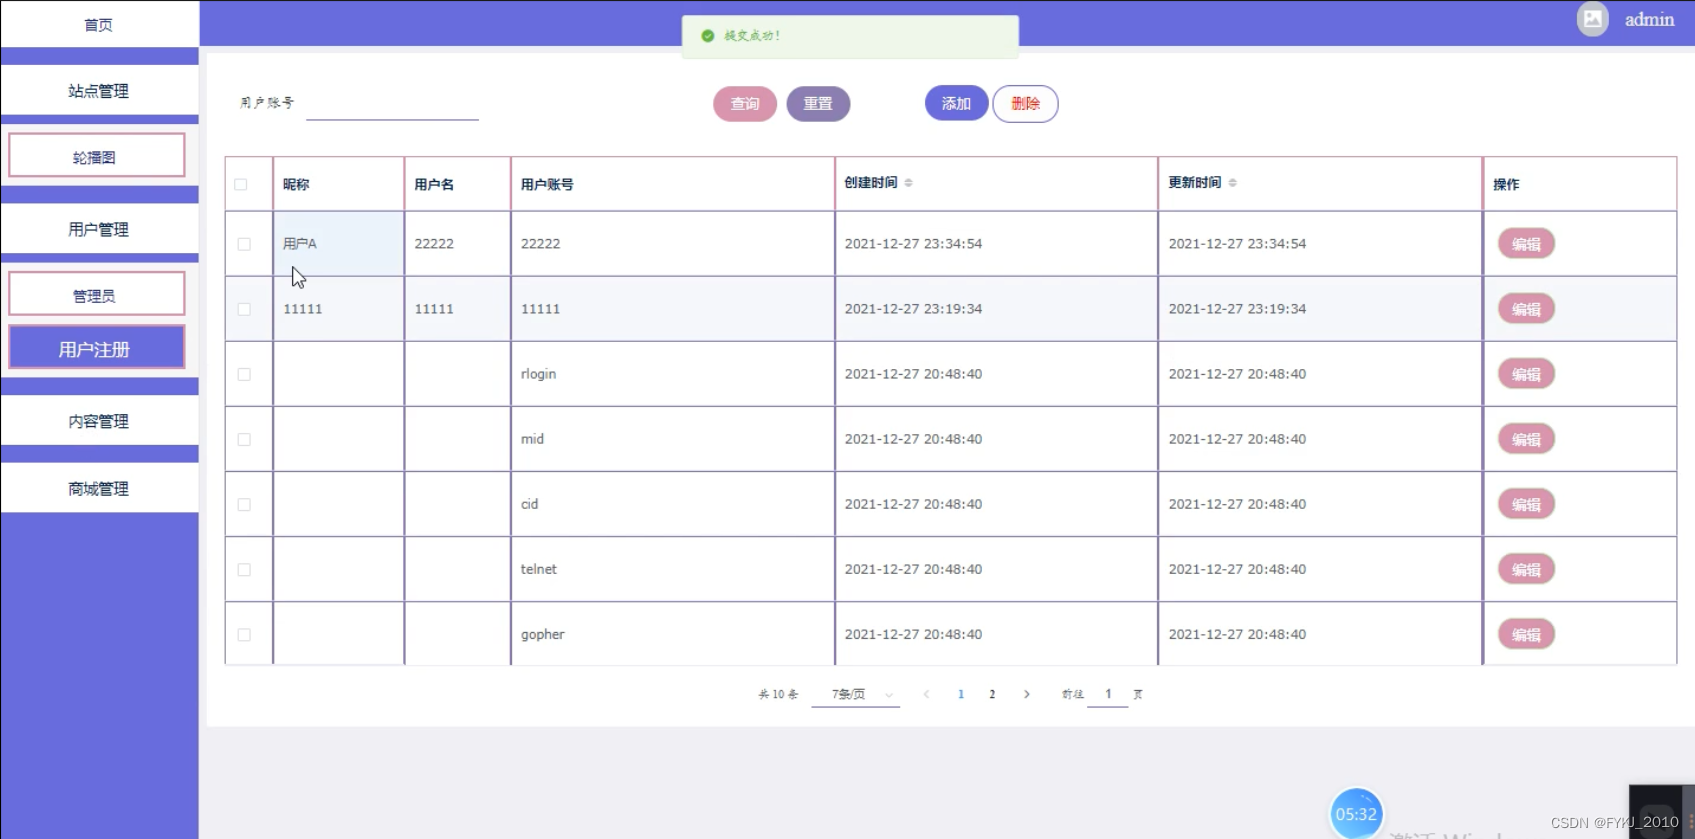Screen dimensions: 1695x839
Task: Focus the 用户账号 search input field
Action: coord(392,104)
